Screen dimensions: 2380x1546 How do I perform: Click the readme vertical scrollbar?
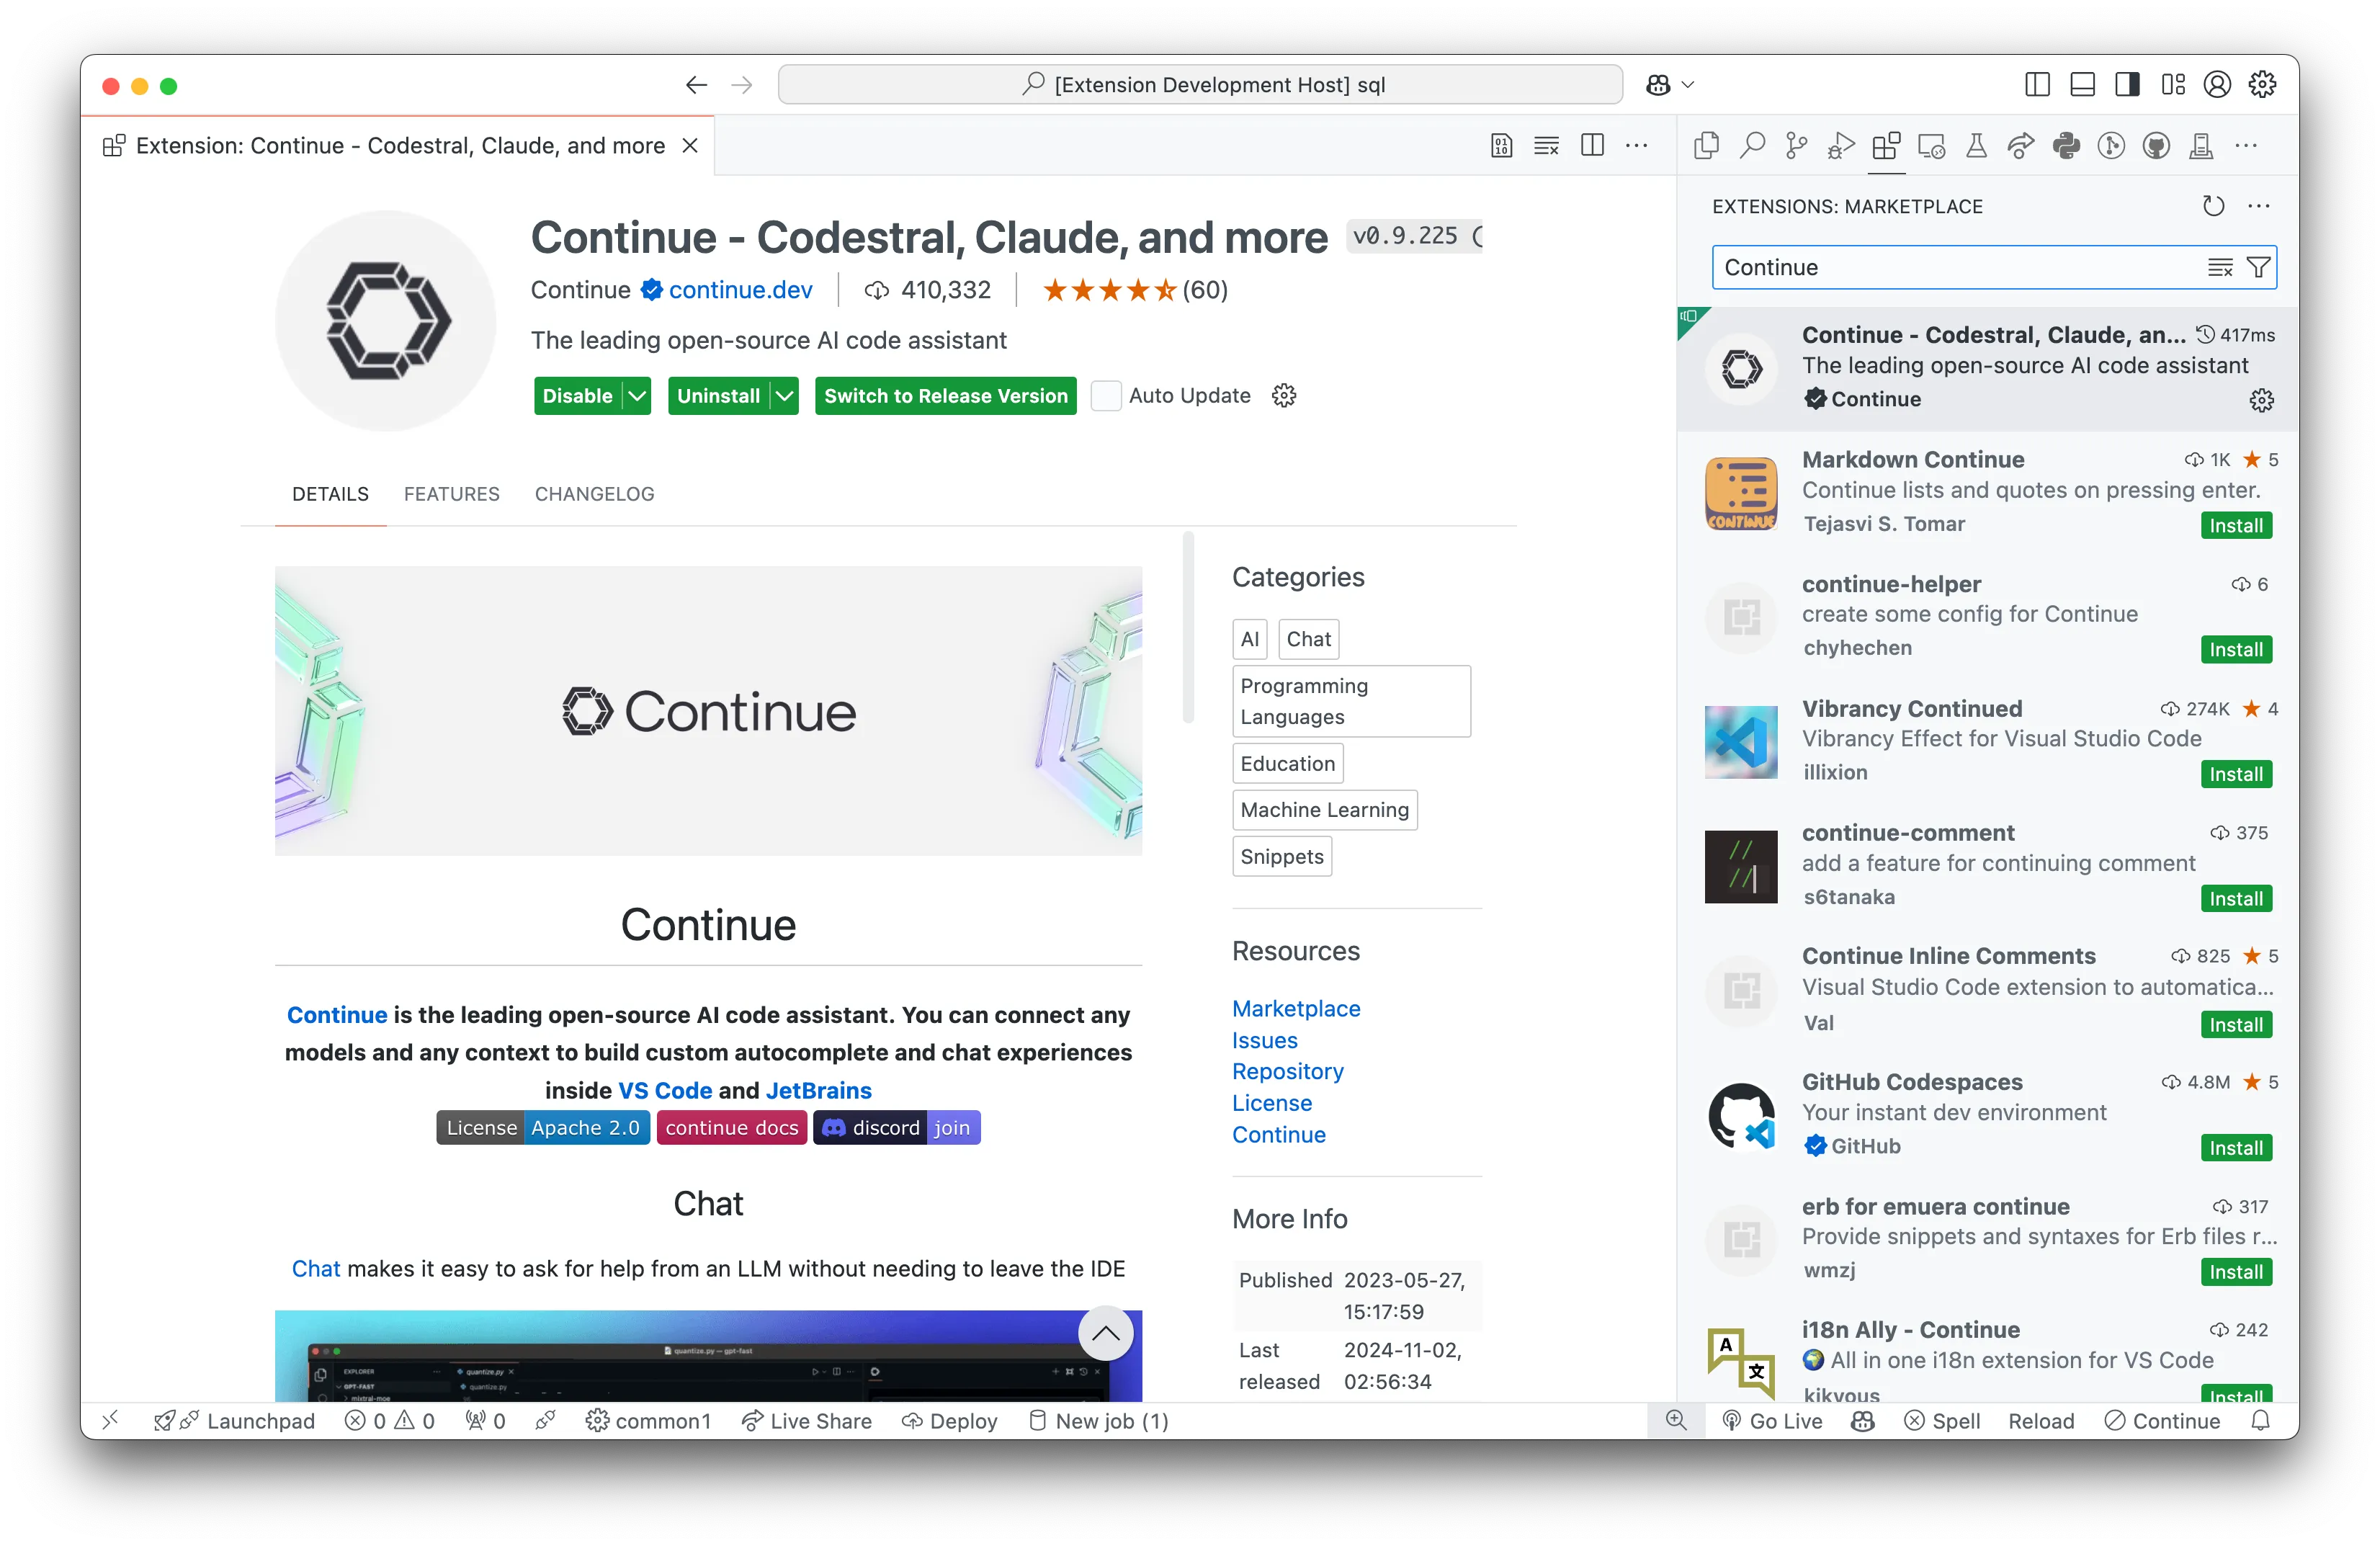(x=1187, y=627)
